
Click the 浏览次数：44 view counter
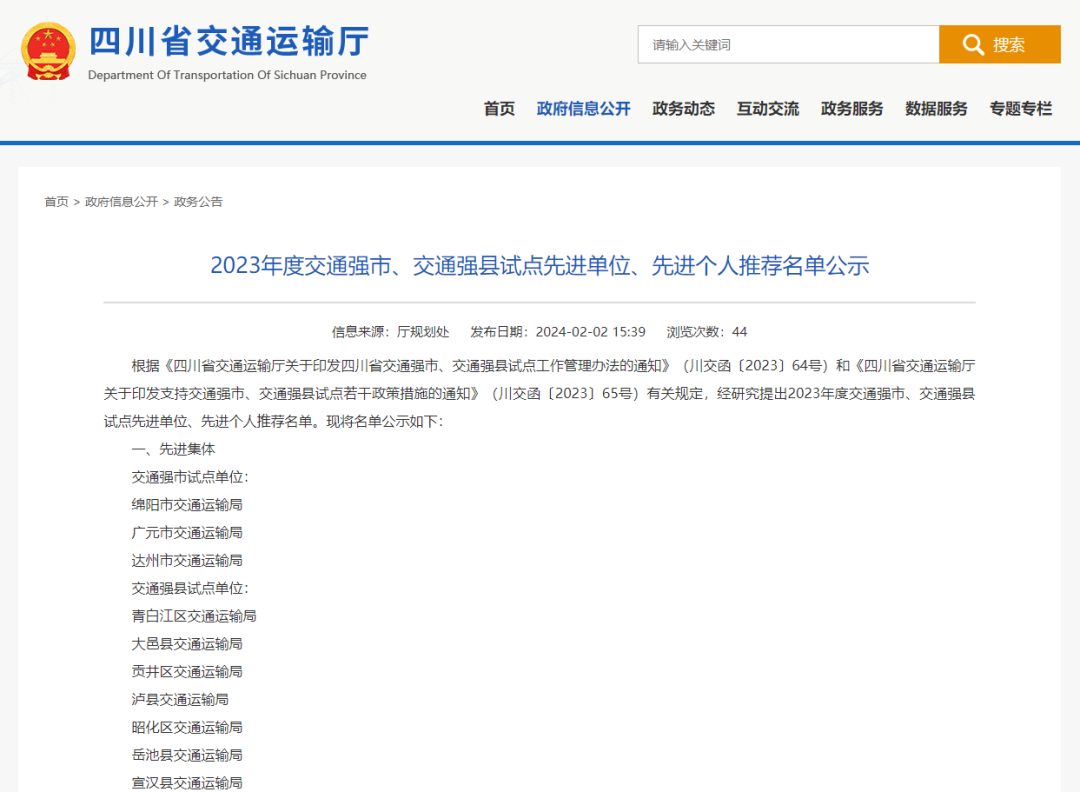click(x=707, y=332)
